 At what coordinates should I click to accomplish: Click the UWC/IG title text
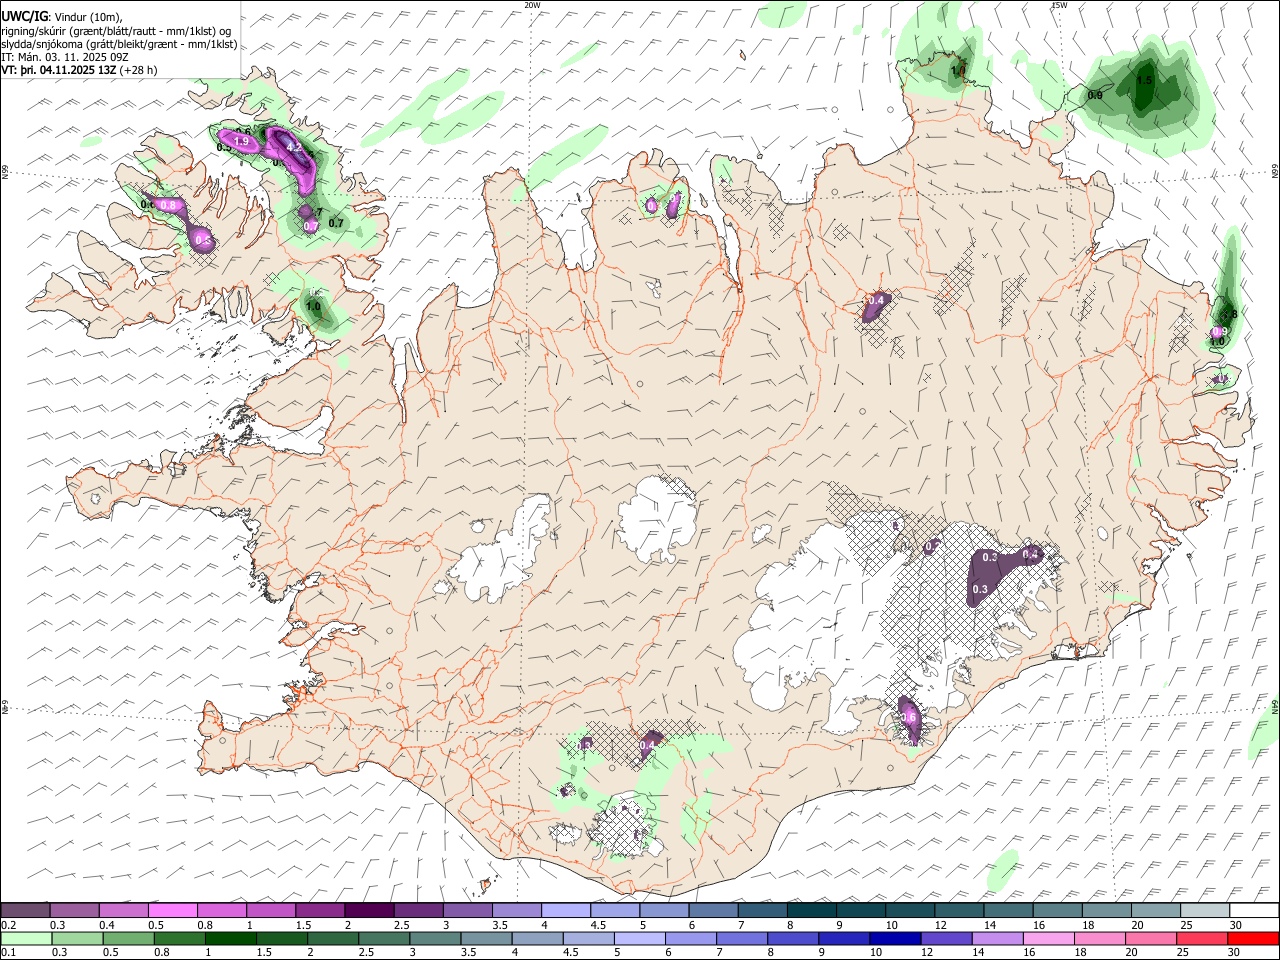(23, 17)
